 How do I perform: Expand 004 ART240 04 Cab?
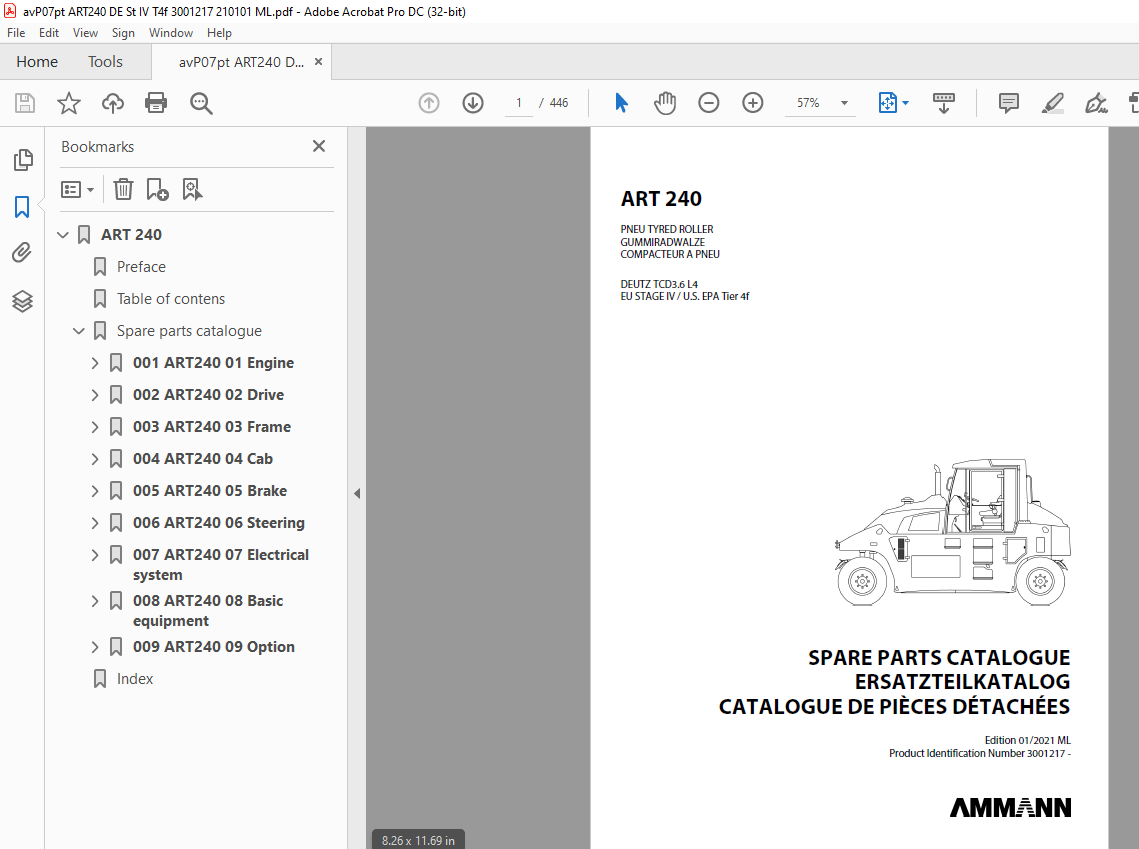[94, 459]
